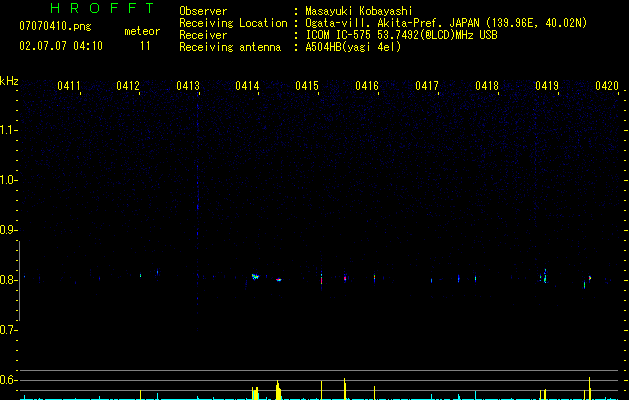This screenshot has width=629, height=400.
Task: Click the meteor echo just after 0414
Action: click(255, 276)
